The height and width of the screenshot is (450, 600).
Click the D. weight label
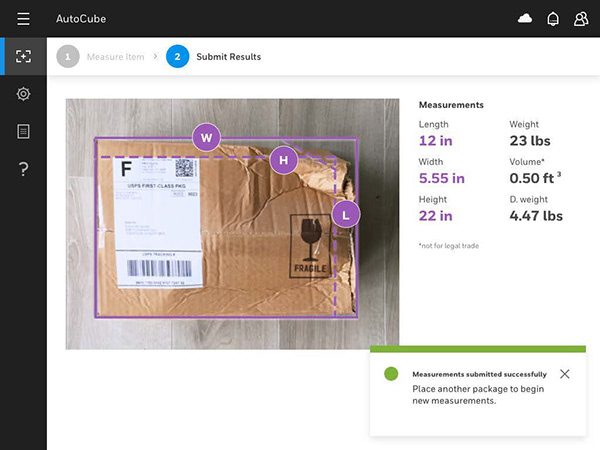click(528, 199)
